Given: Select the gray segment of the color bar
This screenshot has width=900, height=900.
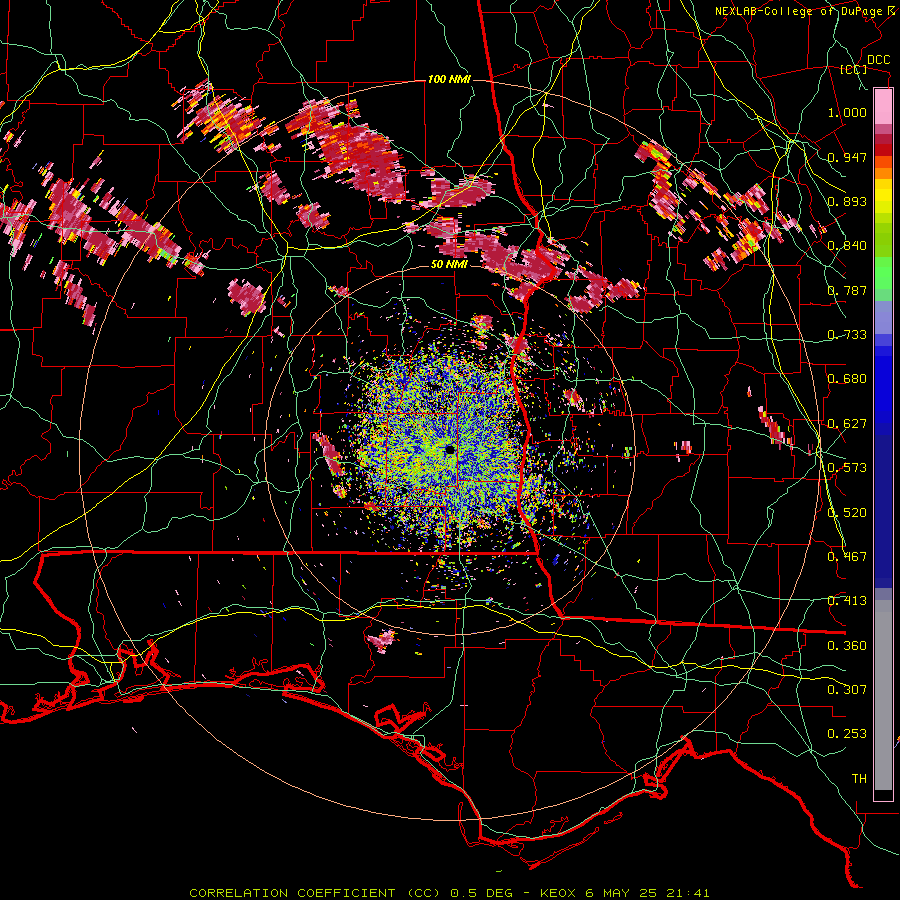Looking at the screenshot, I should click(883, 695).
